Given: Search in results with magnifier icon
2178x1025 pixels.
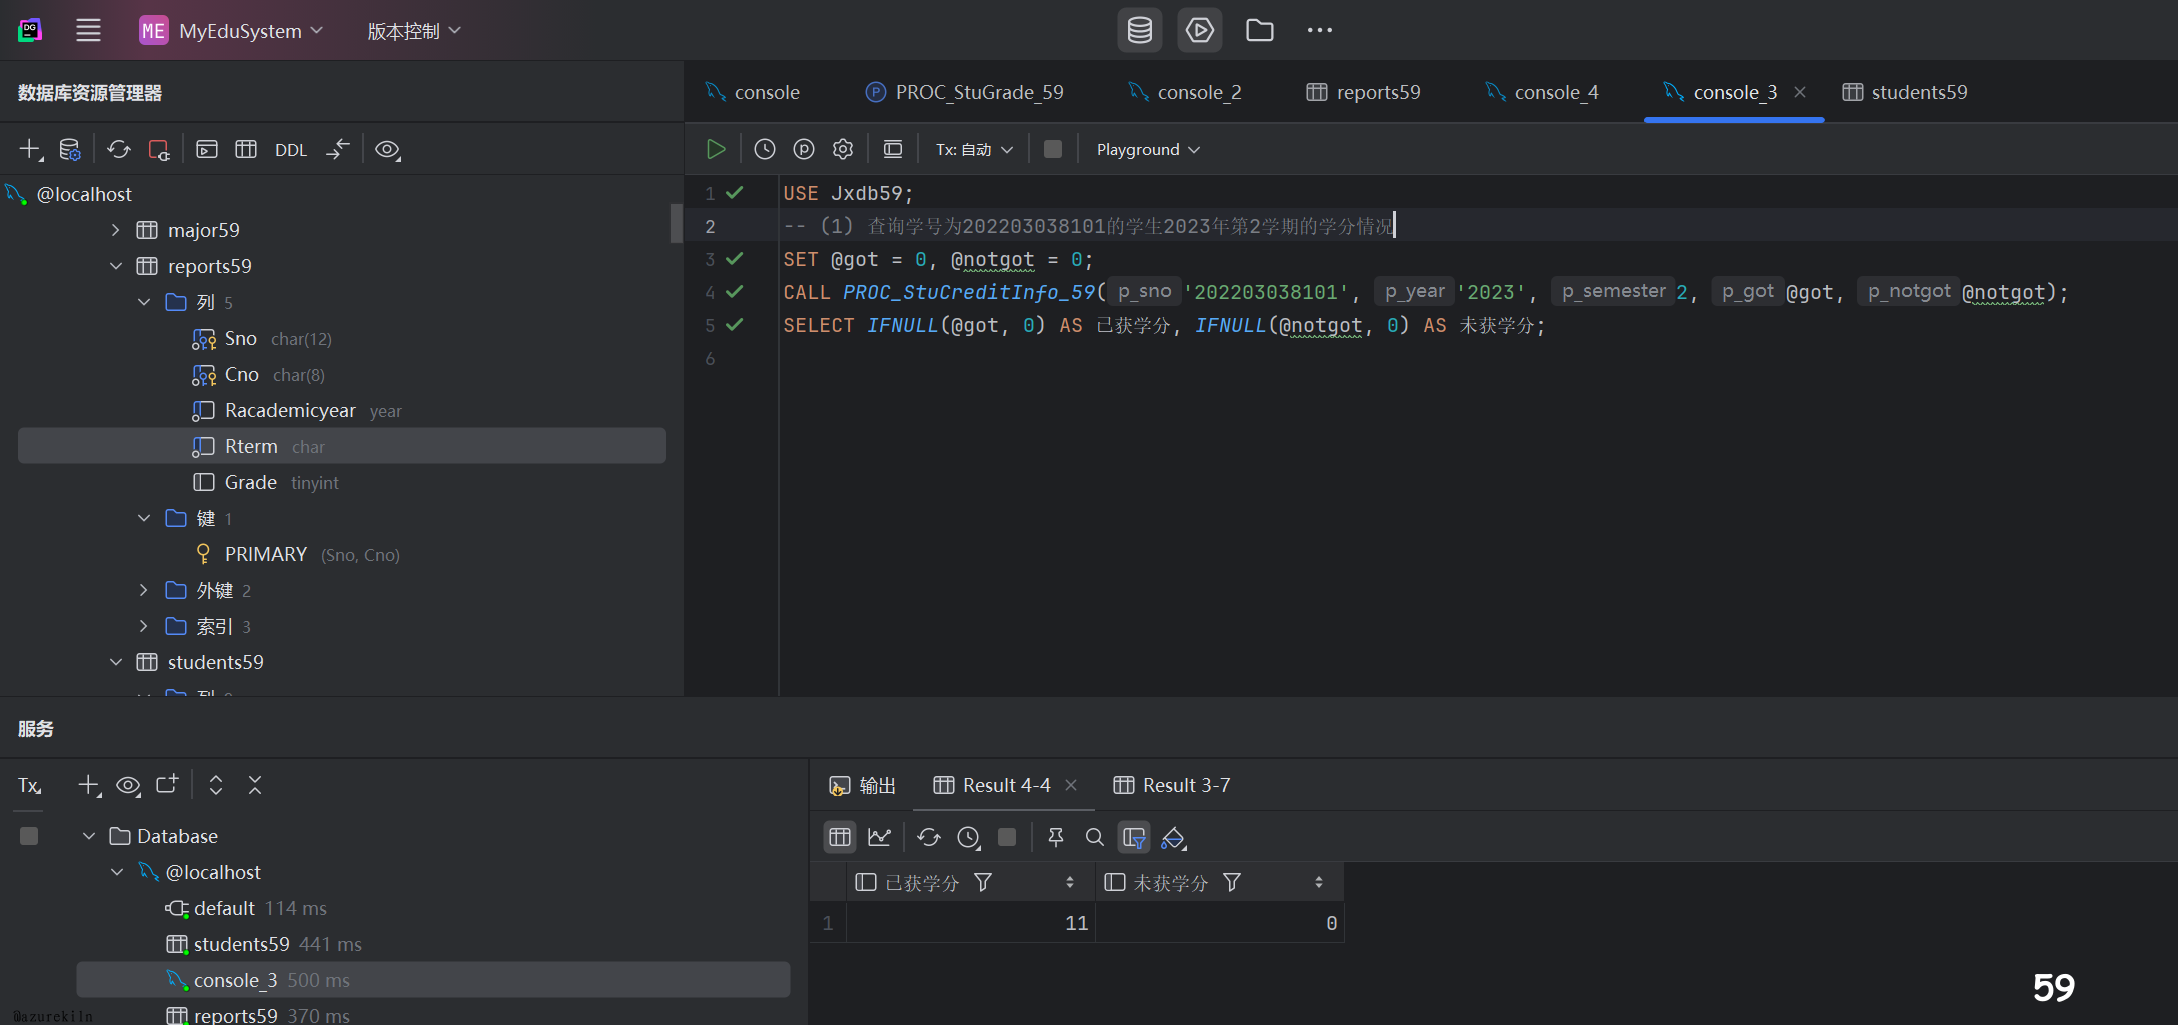Looking at the screenshot, I should pos(1094,837).
